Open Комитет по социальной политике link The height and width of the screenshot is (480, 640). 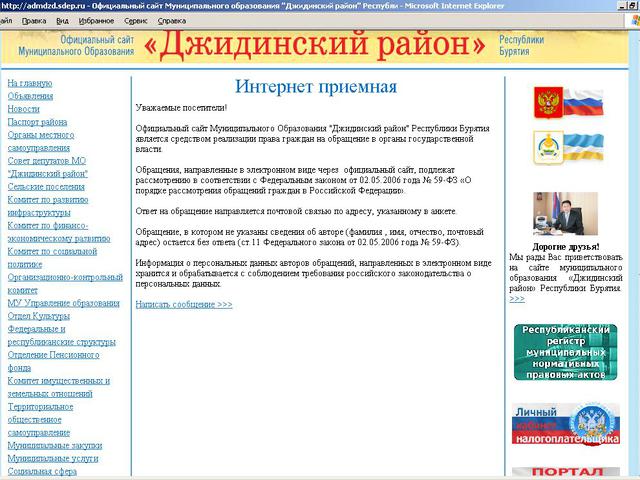click(x=52, y=258)
